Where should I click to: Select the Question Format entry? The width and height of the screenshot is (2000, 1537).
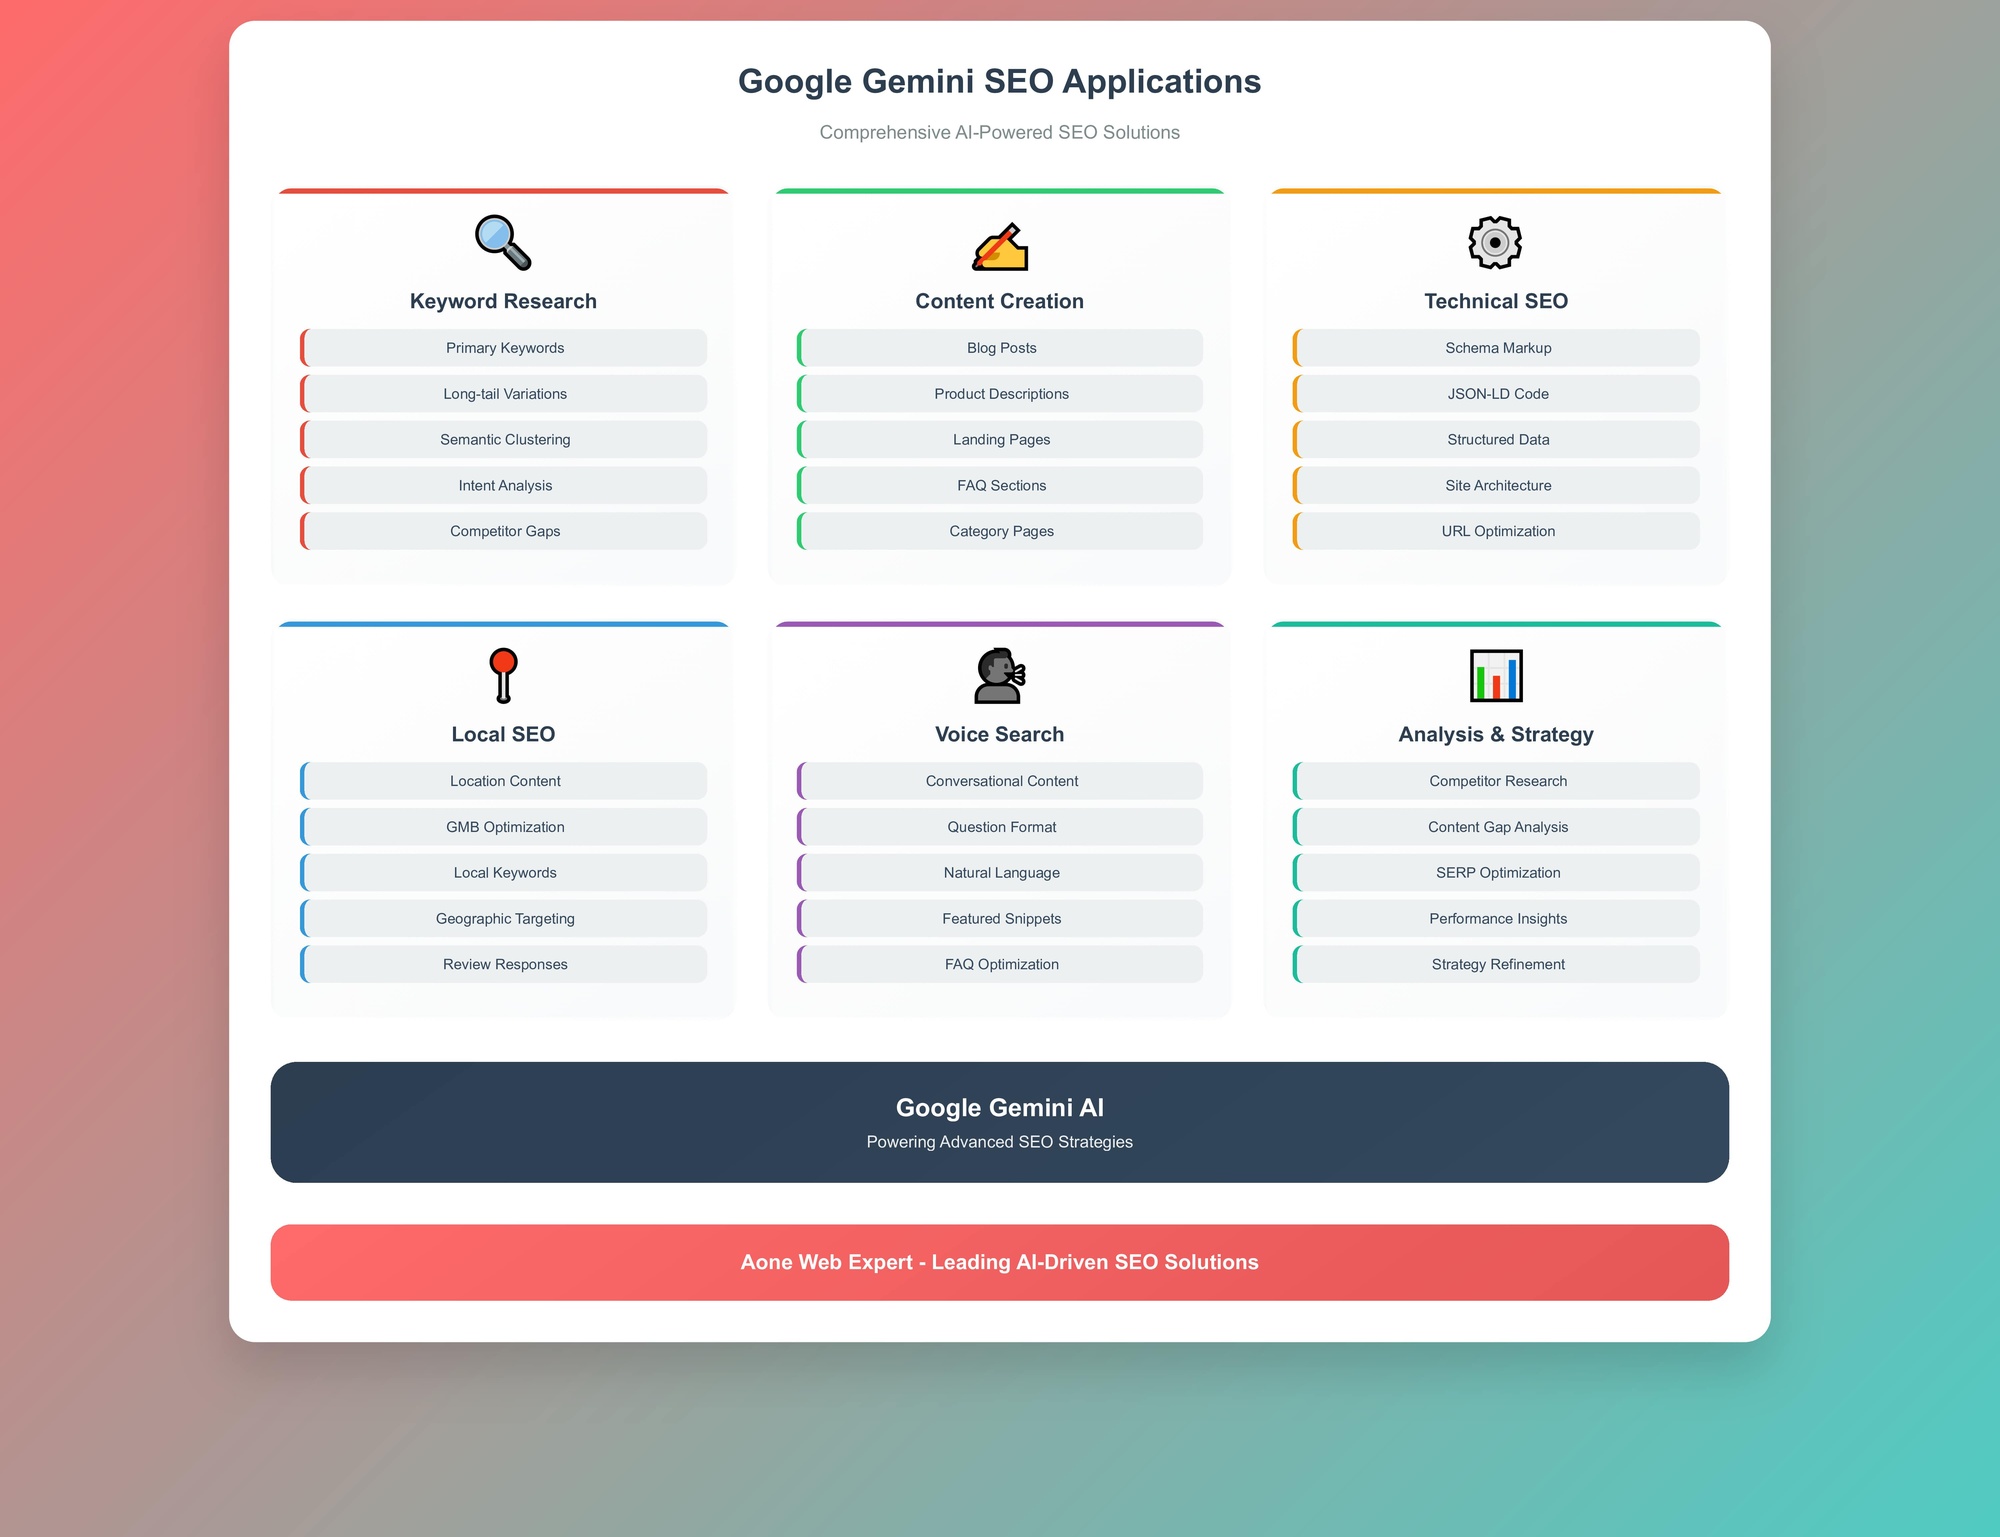[1000, 827]
